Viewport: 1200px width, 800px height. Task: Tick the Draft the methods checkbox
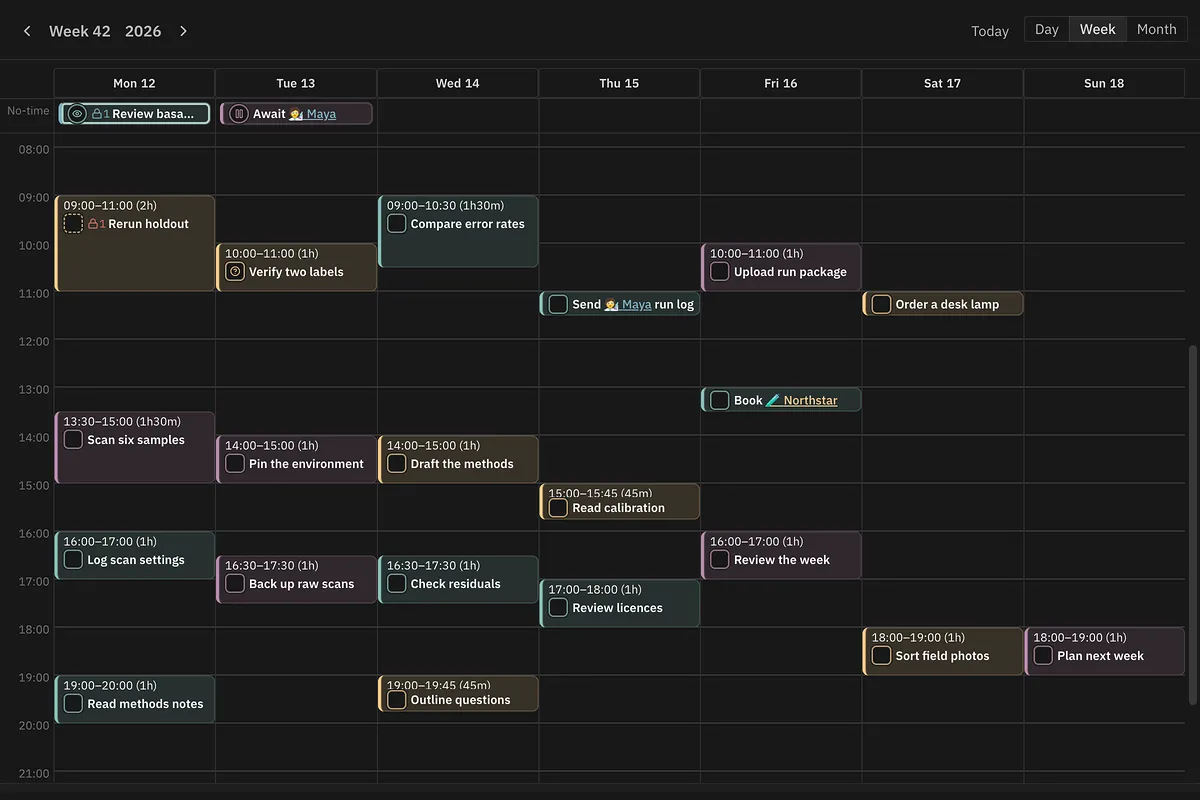(397, 464)
